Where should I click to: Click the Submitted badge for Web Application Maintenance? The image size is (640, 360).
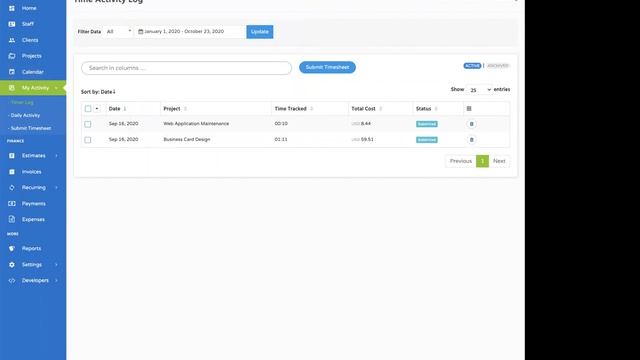[x=427, y=124]
